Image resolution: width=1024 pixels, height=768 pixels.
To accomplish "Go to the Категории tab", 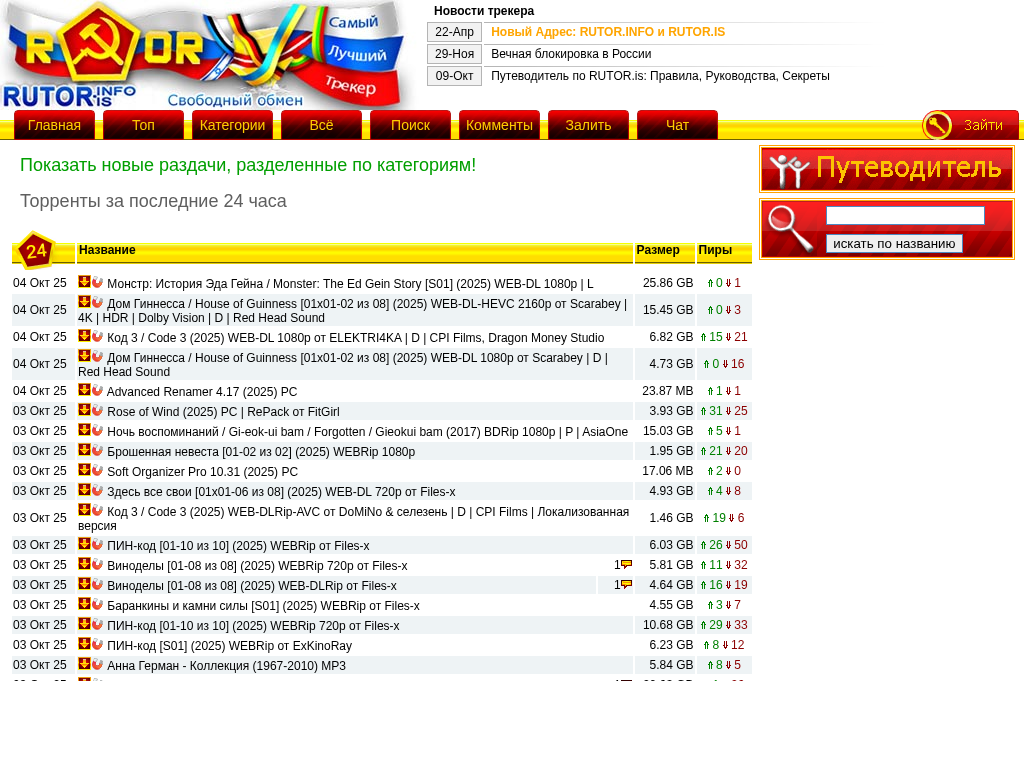I will pos(232,125).
